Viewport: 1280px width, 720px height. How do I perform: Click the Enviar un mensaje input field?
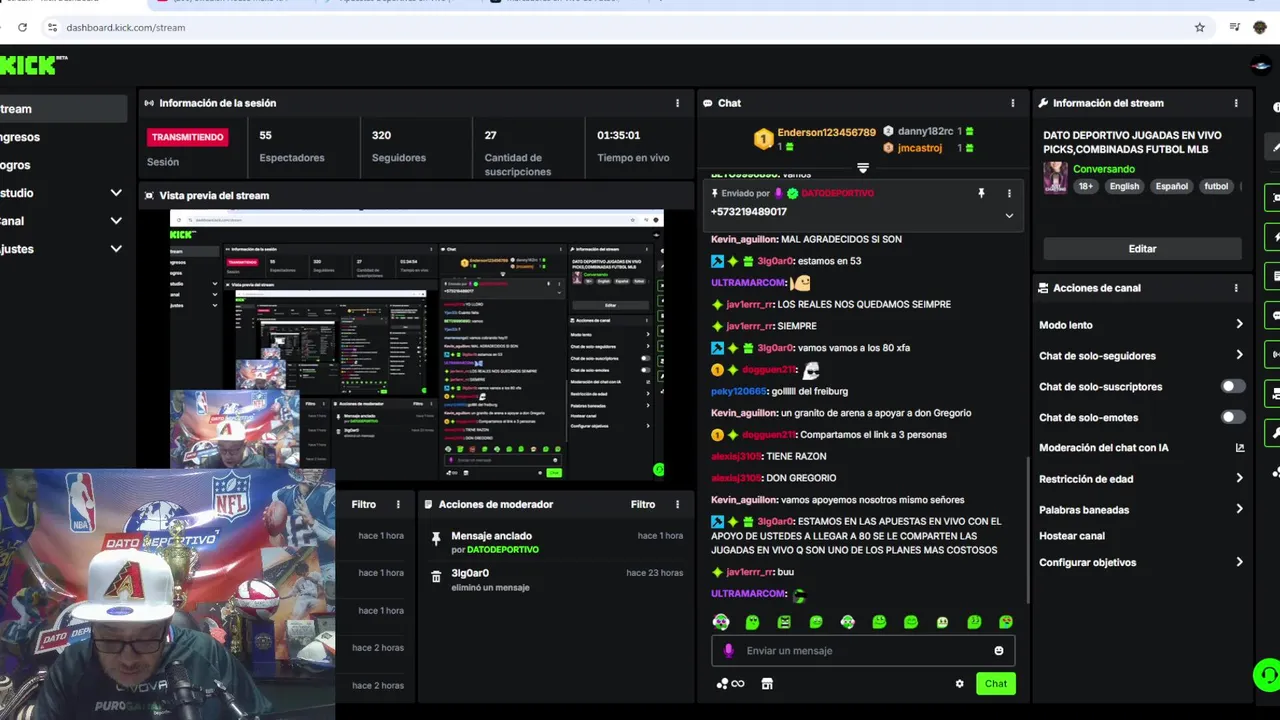(x=863, y=651)
